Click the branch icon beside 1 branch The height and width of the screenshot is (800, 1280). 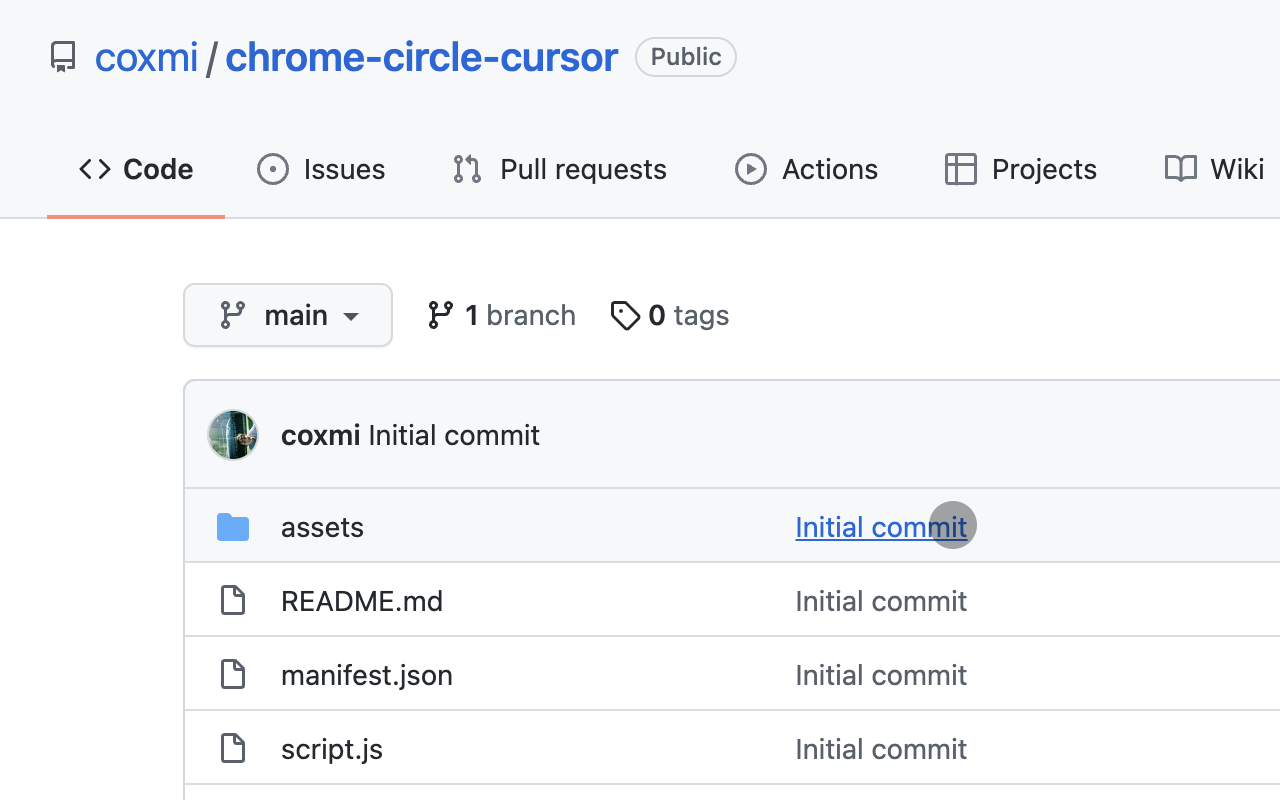(440, 315)
